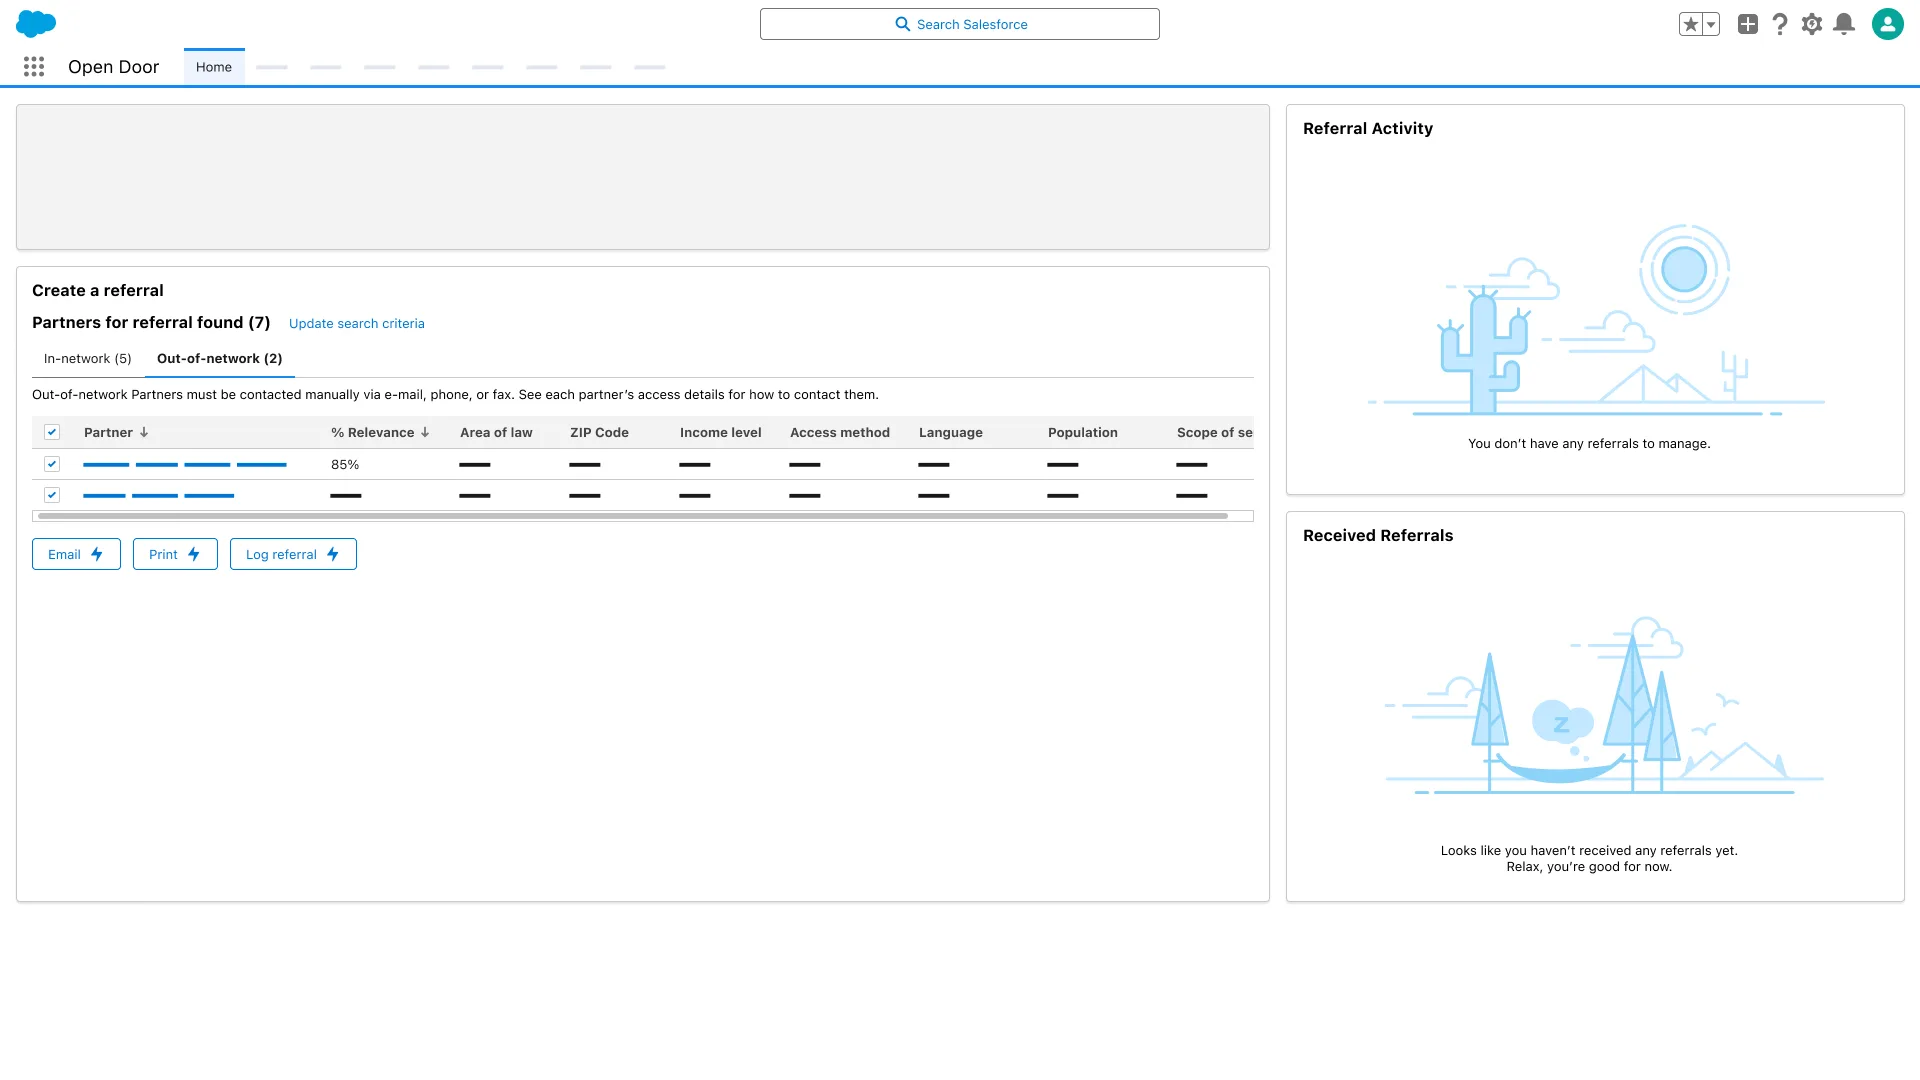This screenshot has width=1920, height=1080.
Task: Select the Home tab
Action: tap(214, 67)
